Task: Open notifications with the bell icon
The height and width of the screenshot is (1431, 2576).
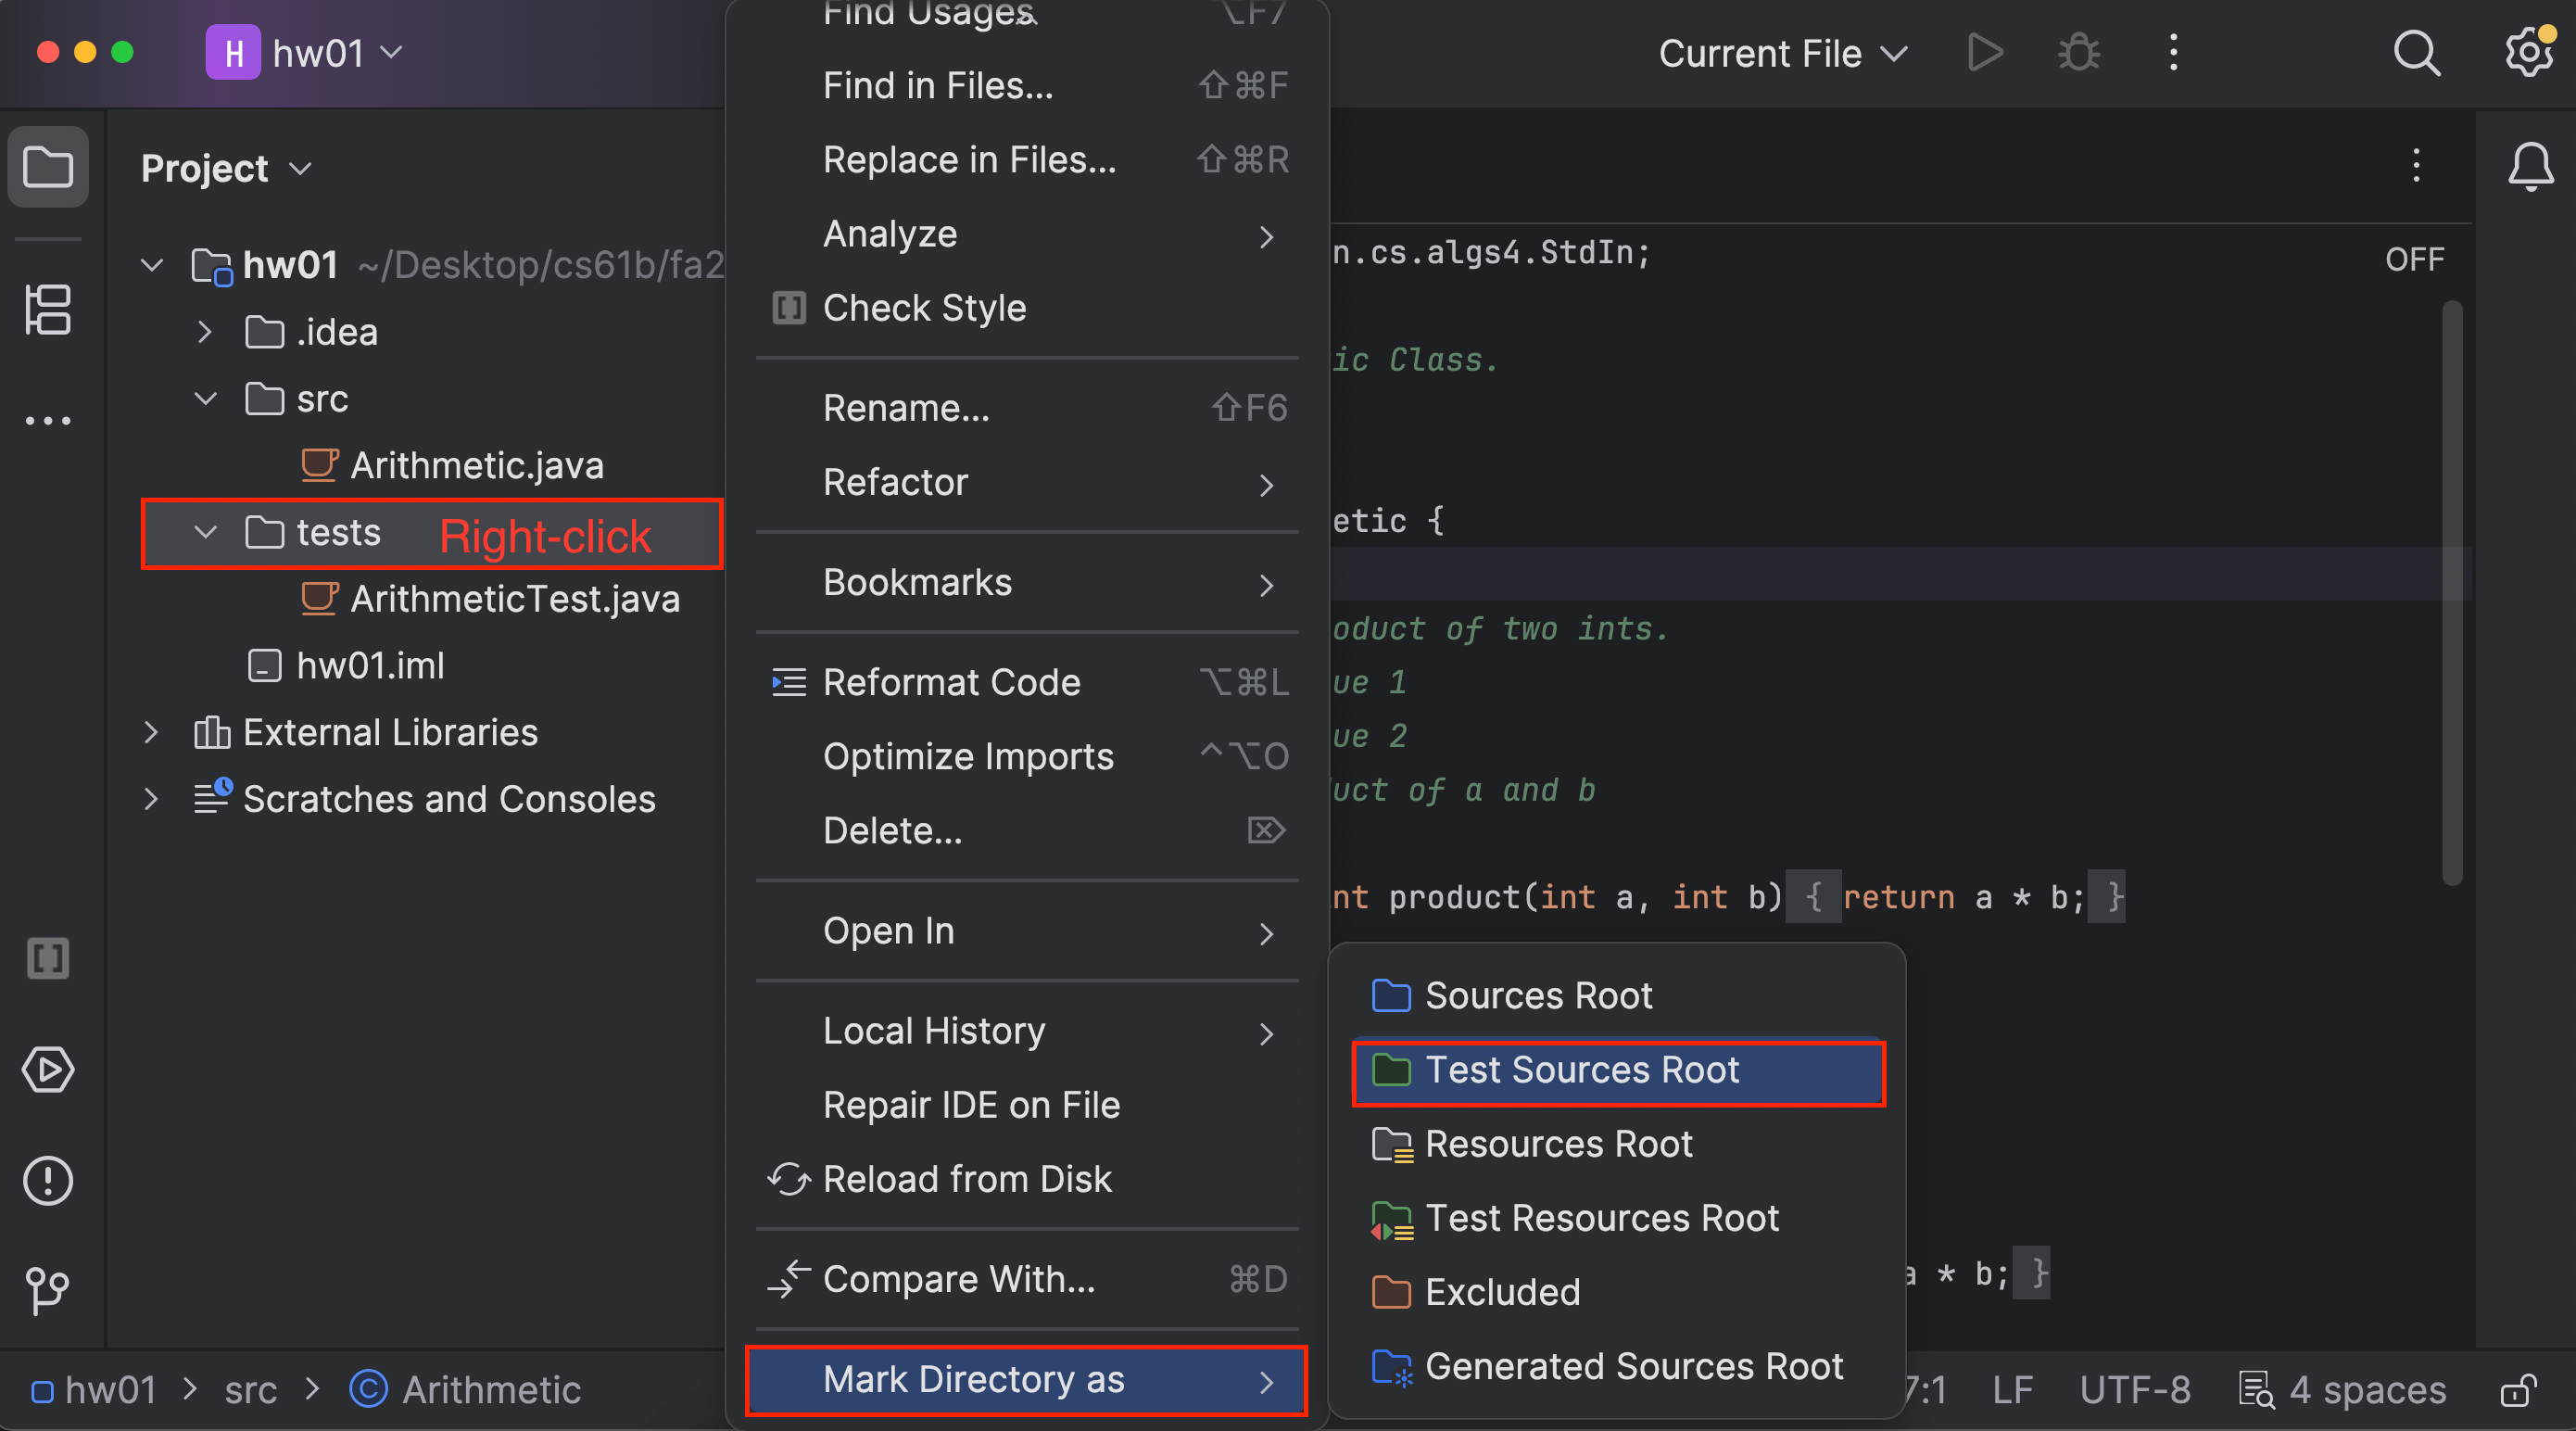Action: tap(2530, 167)
